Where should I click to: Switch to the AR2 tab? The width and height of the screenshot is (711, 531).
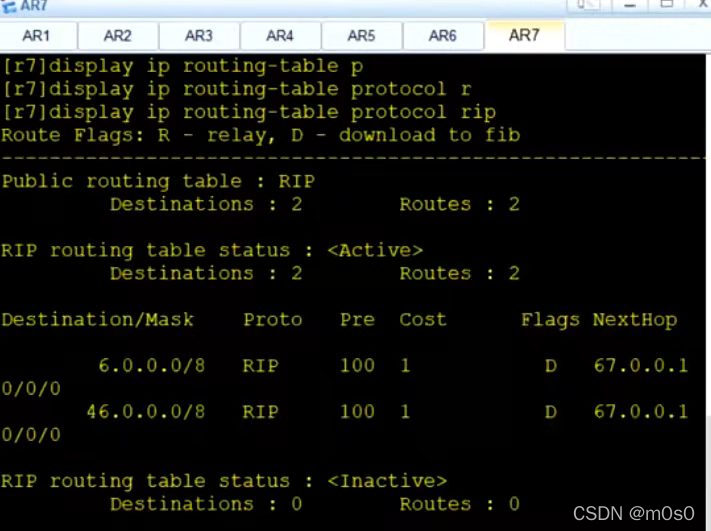coord(118,35)
